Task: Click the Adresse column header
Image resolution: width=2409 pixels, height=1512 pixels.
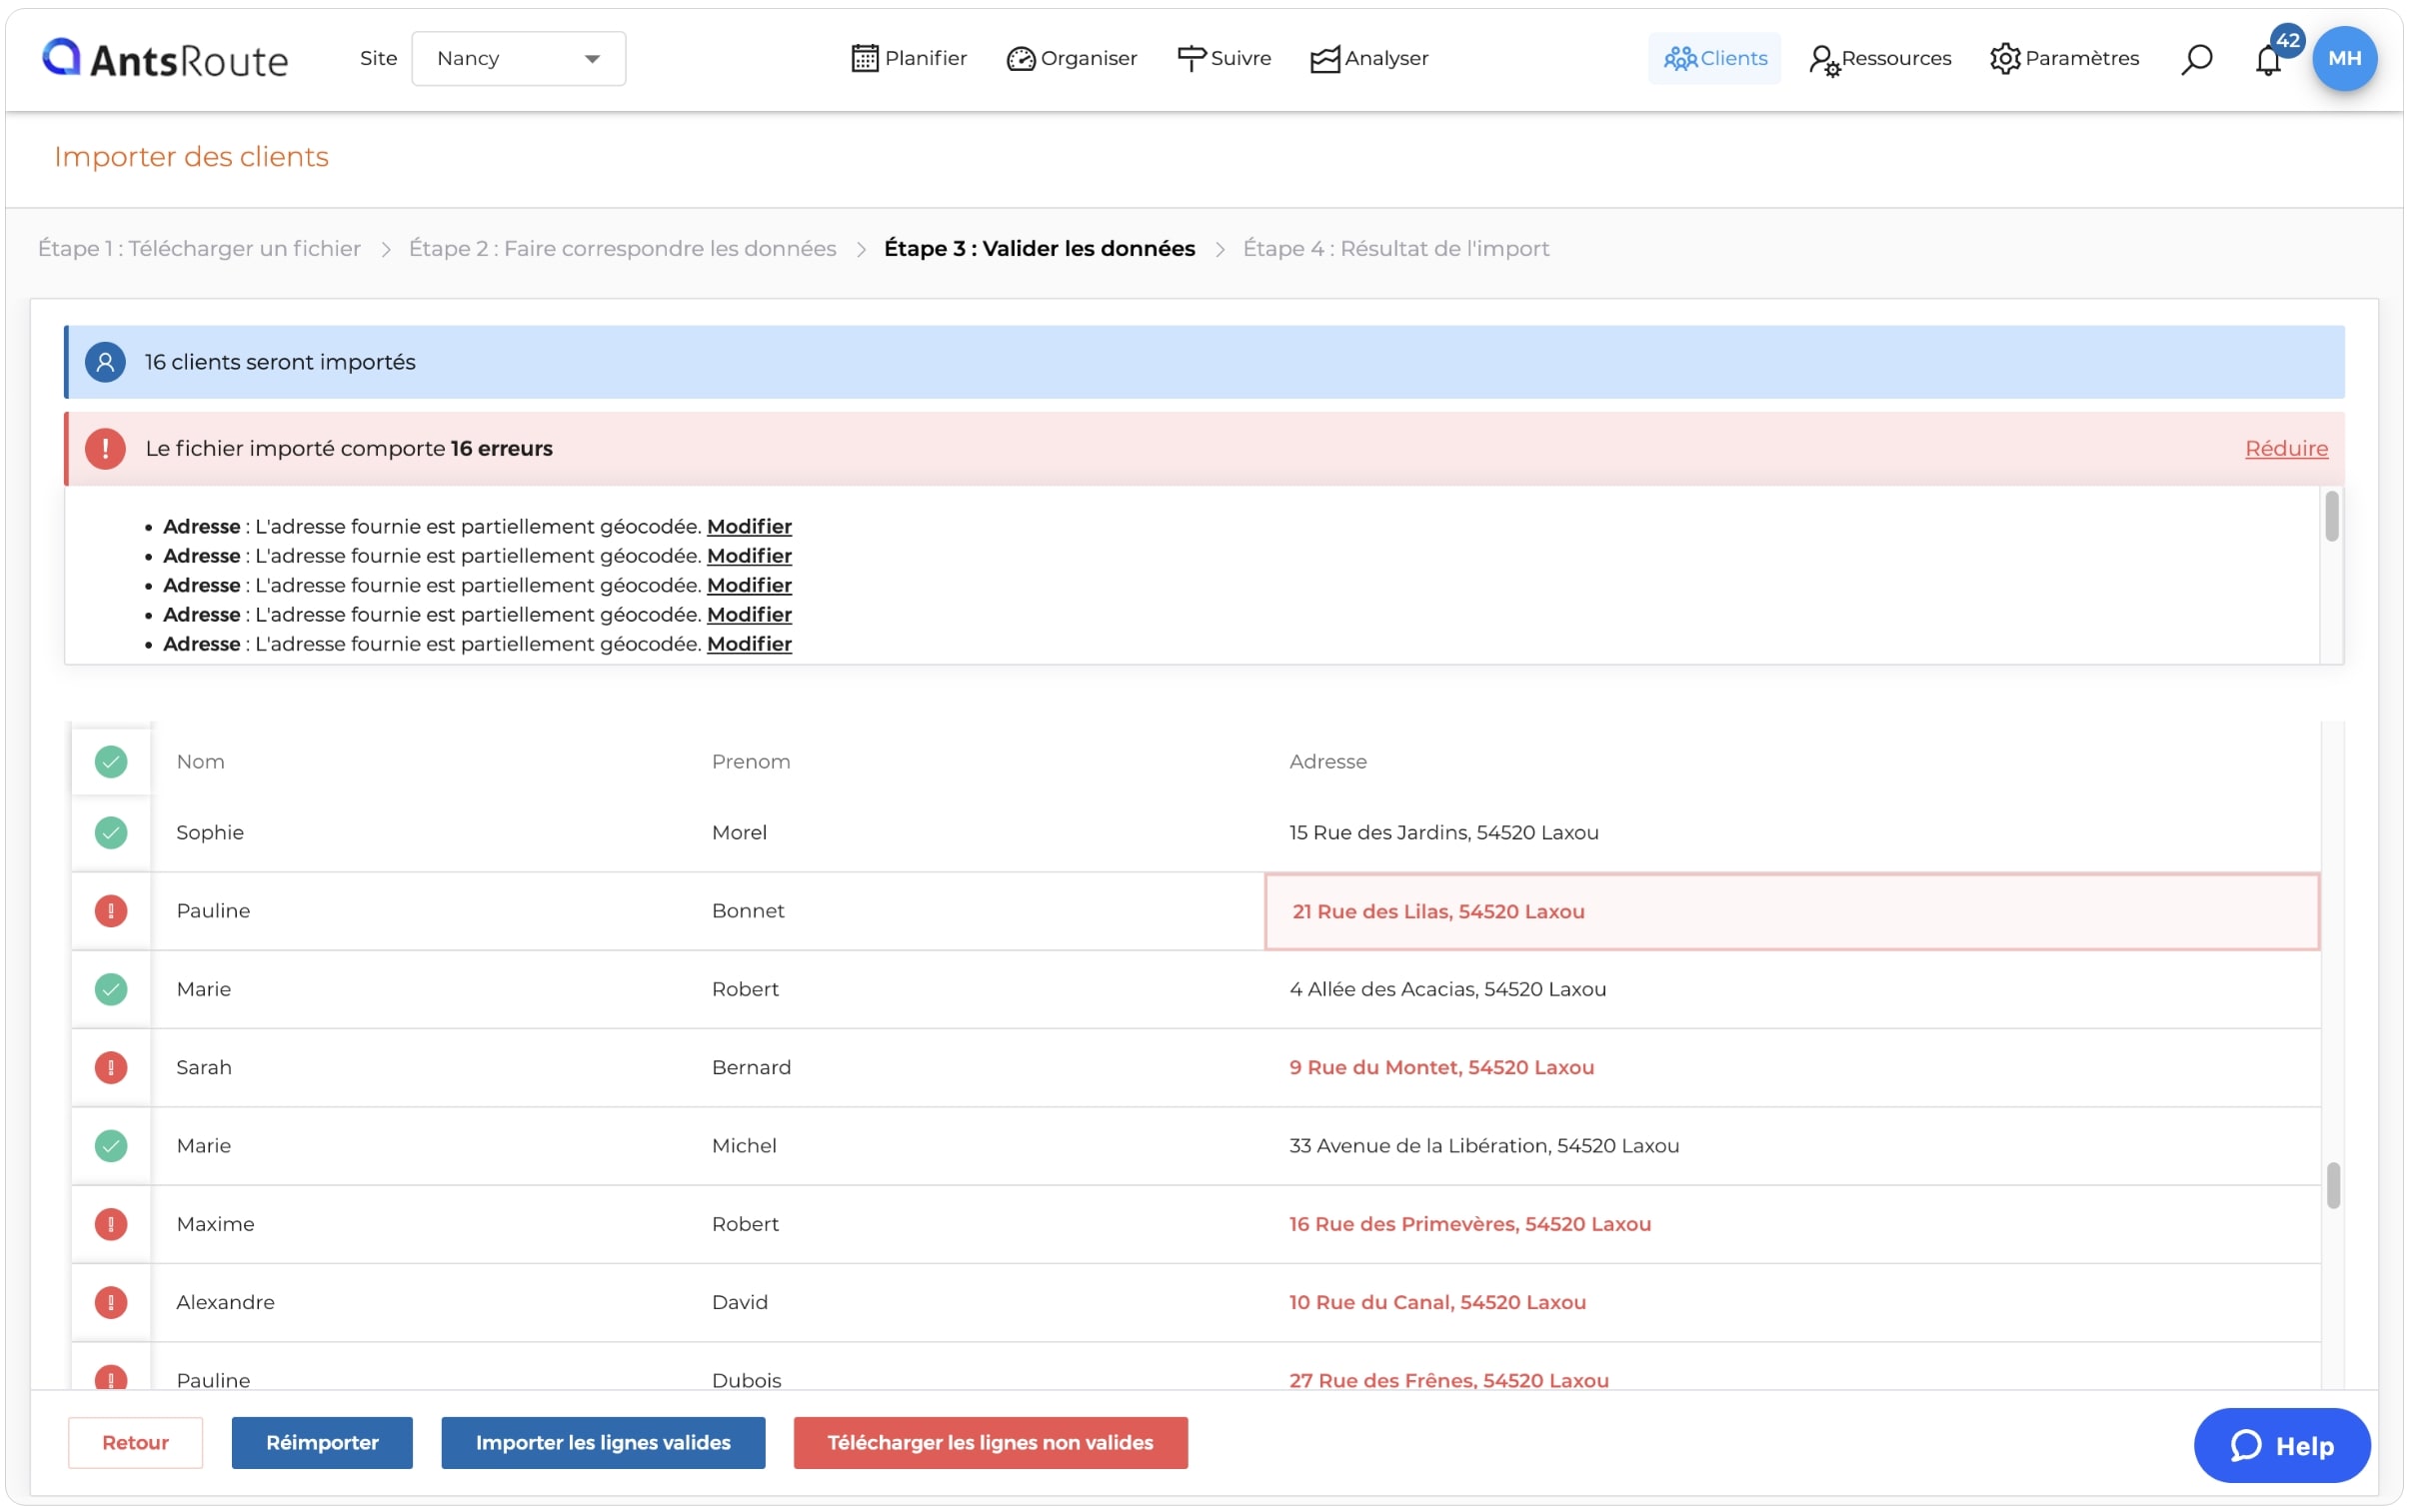Action: coord(1327,762)
